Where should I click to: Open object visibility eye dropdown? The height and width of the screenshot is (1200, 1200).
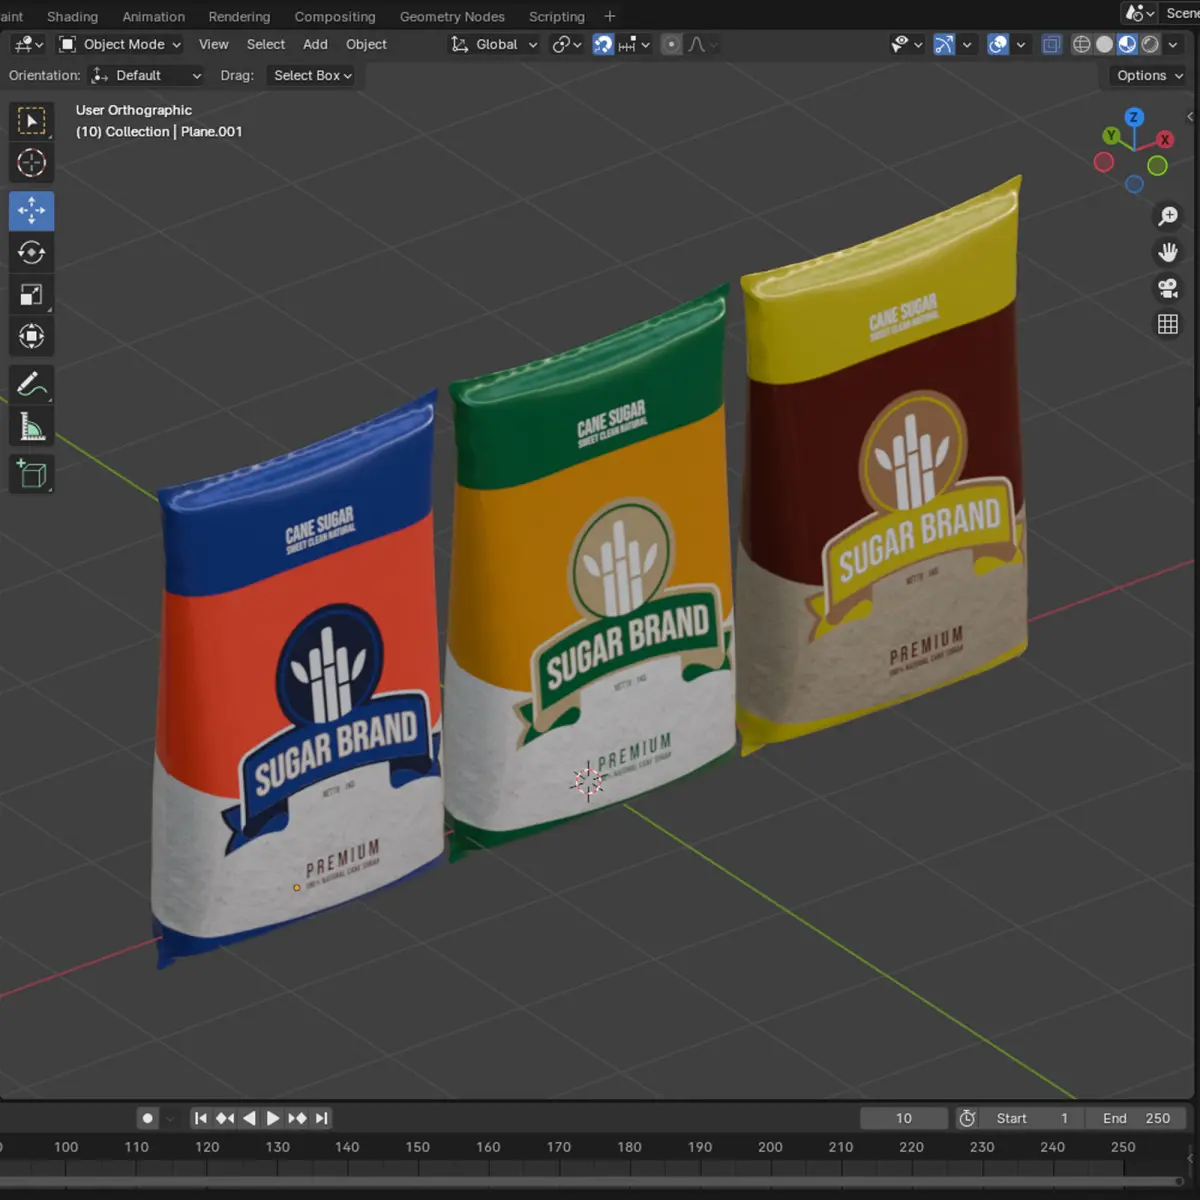coord(907,44)
